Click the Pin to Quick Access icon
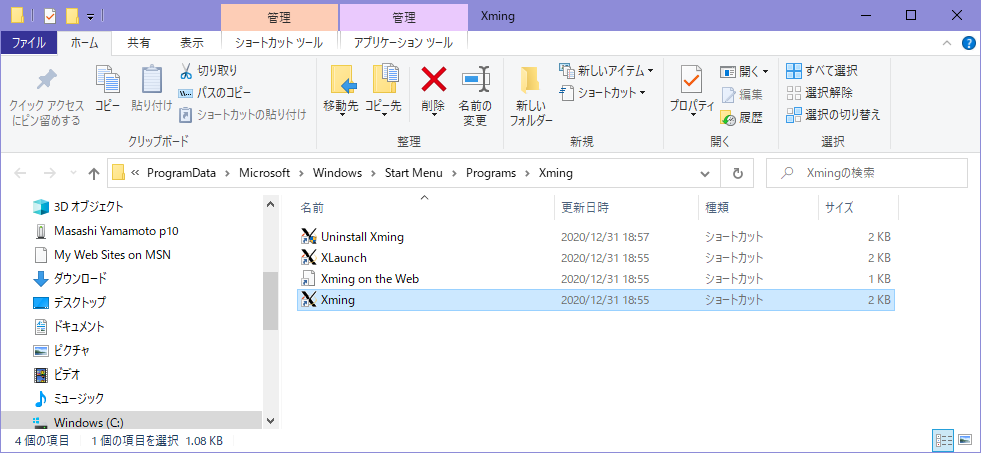 46,80
